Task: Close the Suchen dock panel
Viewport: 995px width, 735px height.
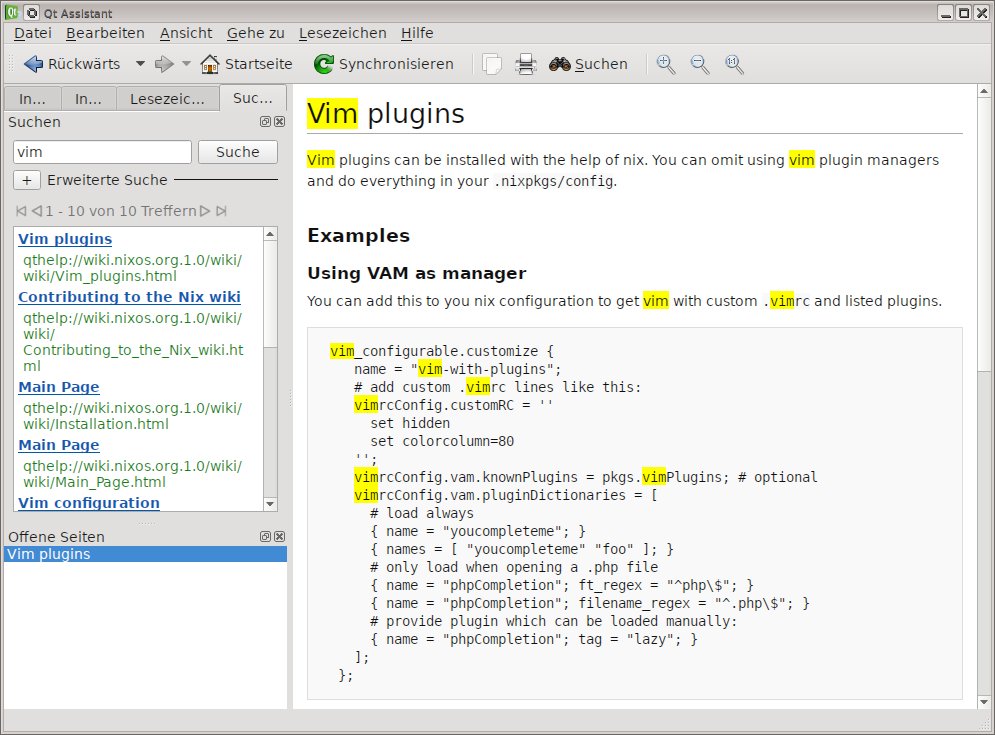Action: coord(280,122)
